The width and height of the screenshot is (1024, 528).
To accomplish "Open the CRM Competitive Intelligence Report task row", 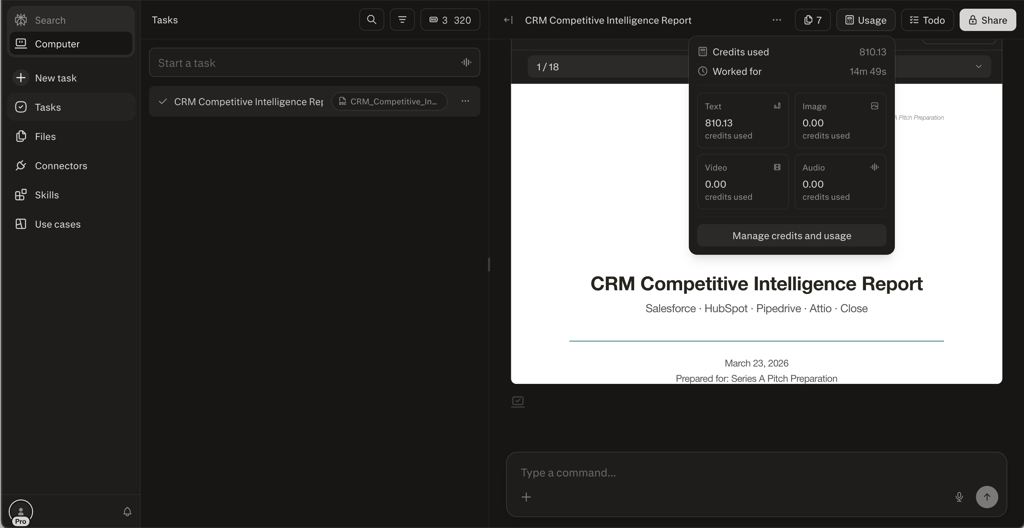I will (x=314, y=101).
